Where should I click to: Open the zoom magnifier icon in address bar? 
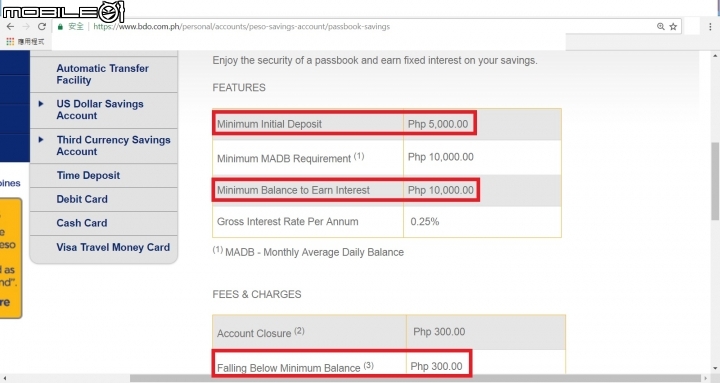coord(661,27)
